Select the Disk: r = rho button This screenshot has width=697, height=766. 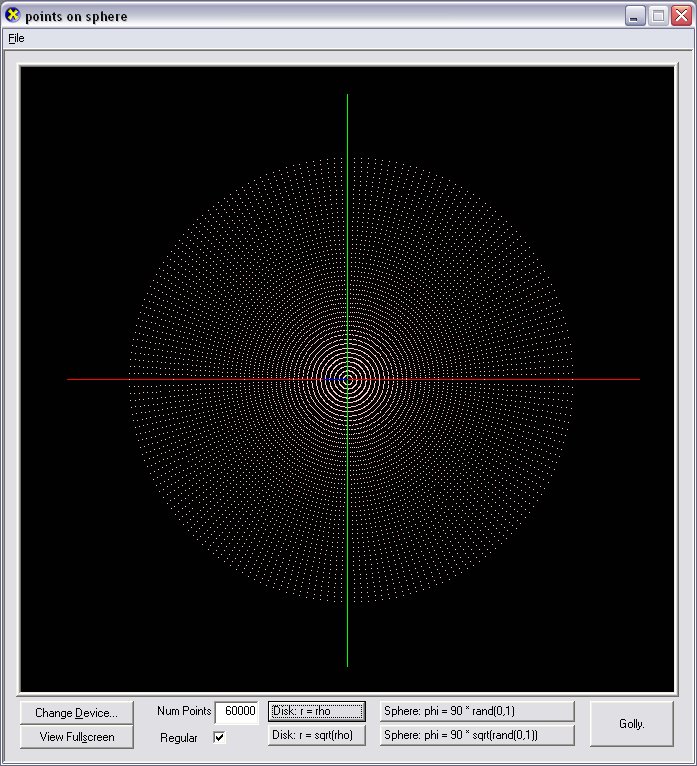316,711
